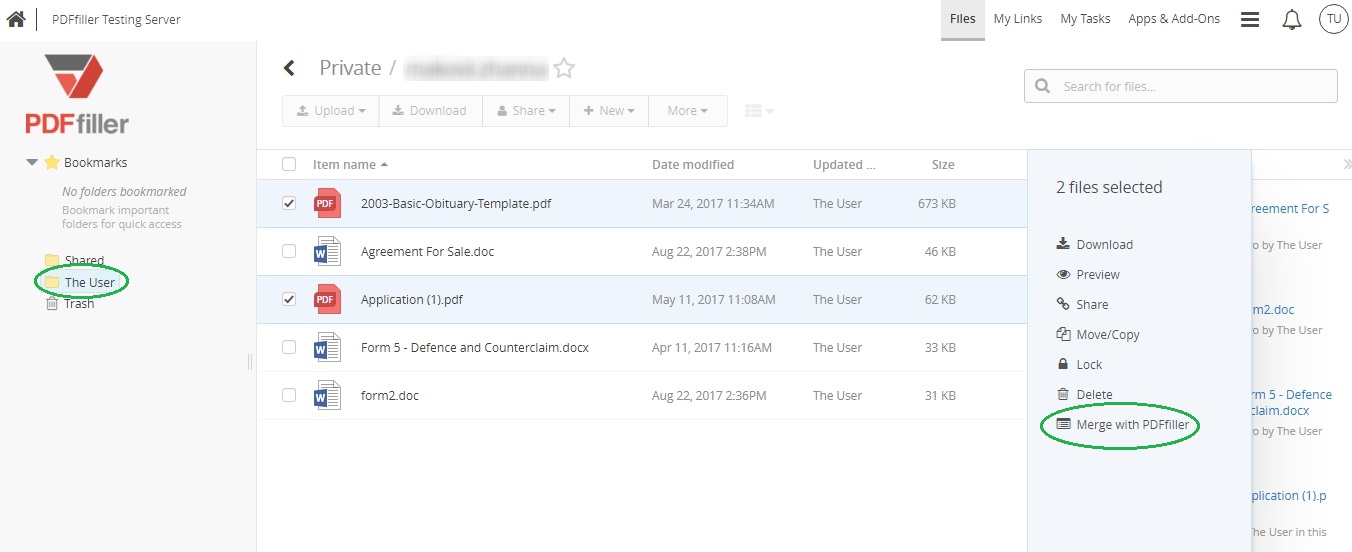The image size is (1352, 552).
Task: Choose Delete in the selection panel
Action: click(x=1085, y=394)
